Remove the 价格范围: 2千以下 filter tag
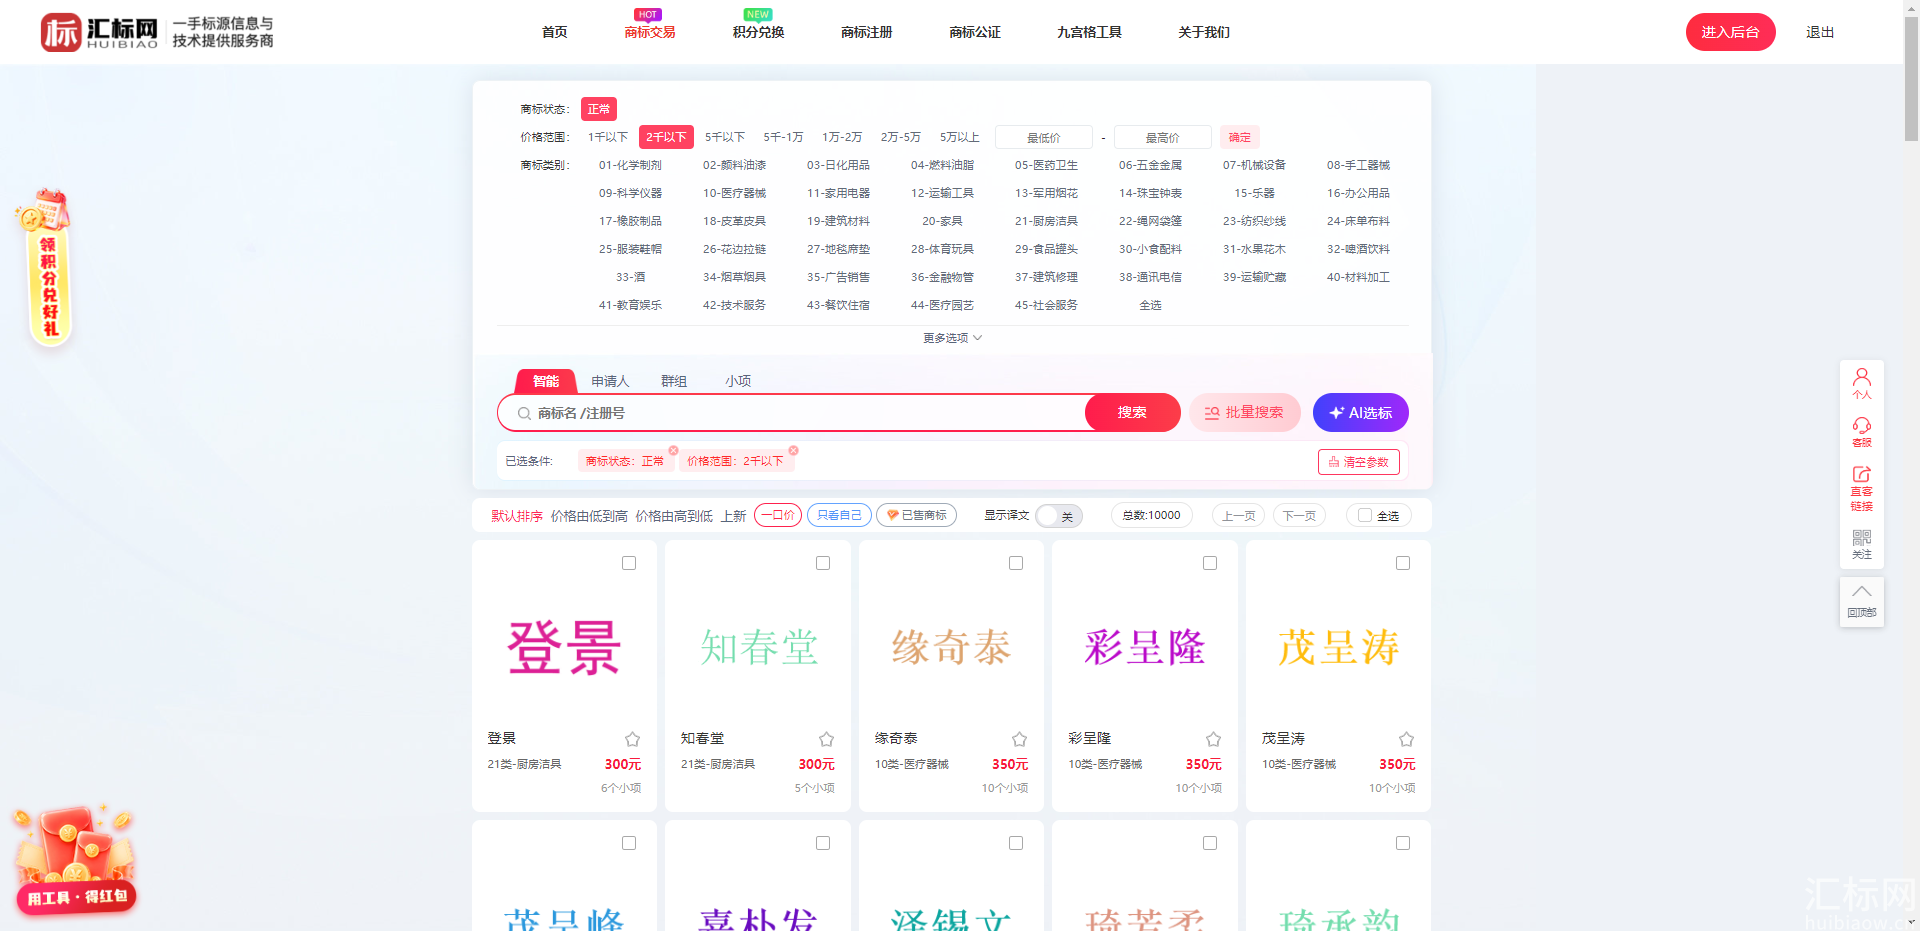 (793, 450)
